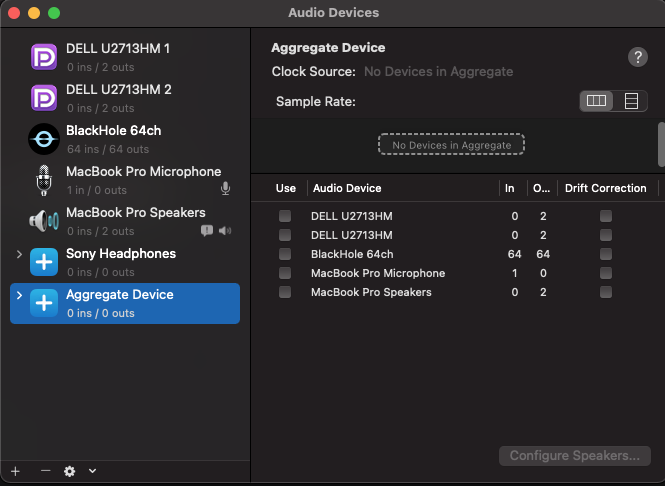The image size is (665, 486).
Task: Select Sony Headphones in sidebar
Action: [x=125, y=262]
